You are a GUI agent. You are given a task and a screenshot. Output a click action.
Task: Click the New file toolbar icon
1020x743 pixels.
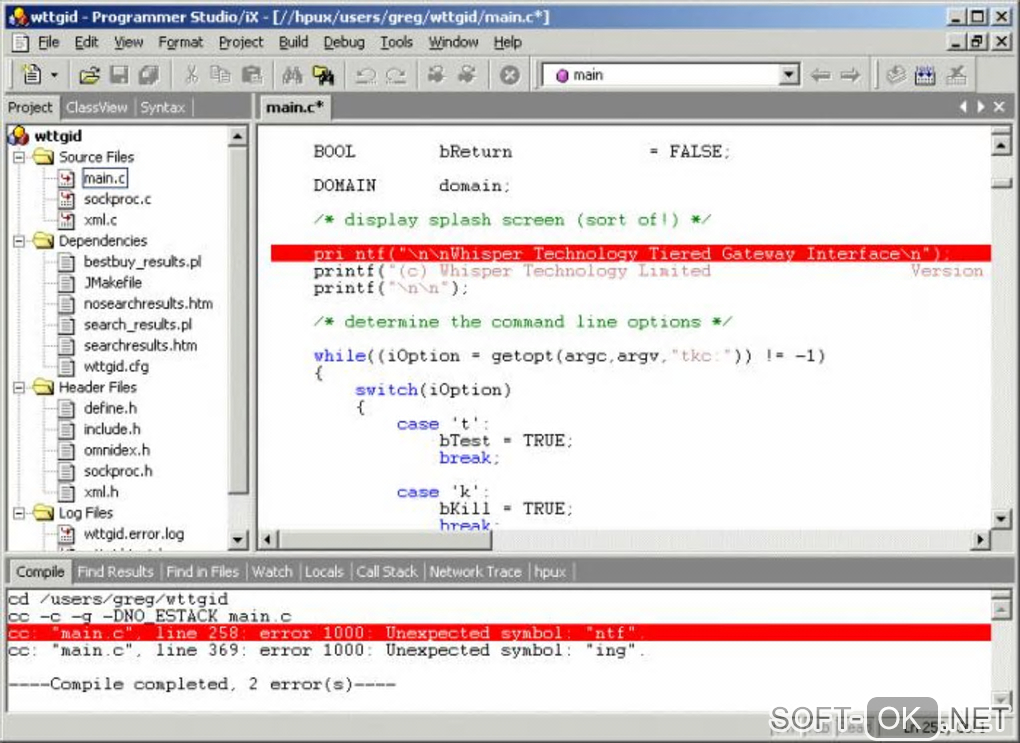[x=31, y=75]
